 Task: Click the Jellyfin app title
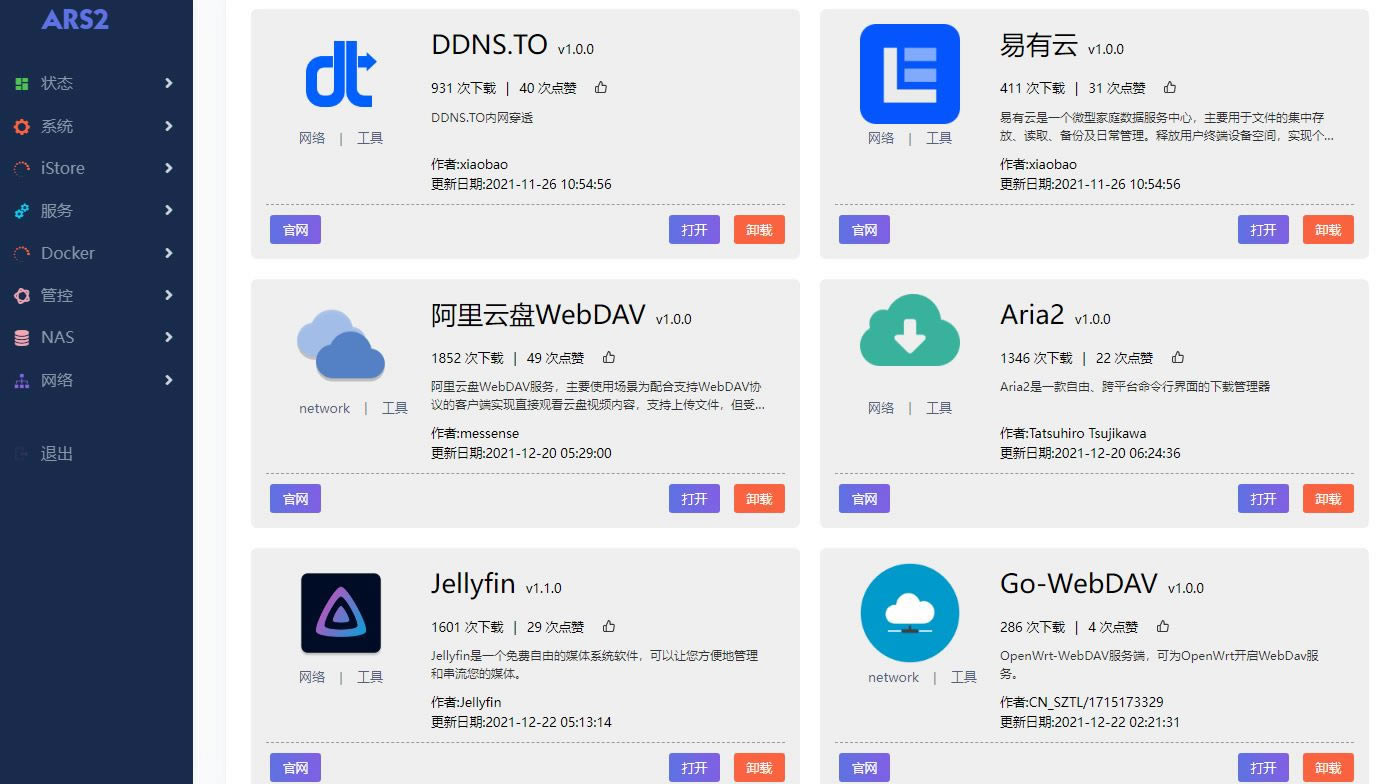pyautogui.click(x=473, y=584)
